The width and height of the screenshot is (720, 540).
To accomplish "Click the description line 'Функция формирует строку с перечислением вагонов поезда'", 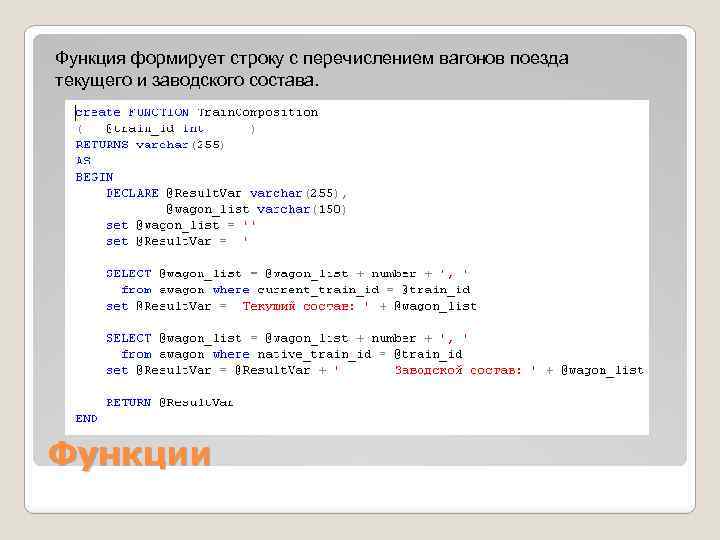I will tap(312, 59).
